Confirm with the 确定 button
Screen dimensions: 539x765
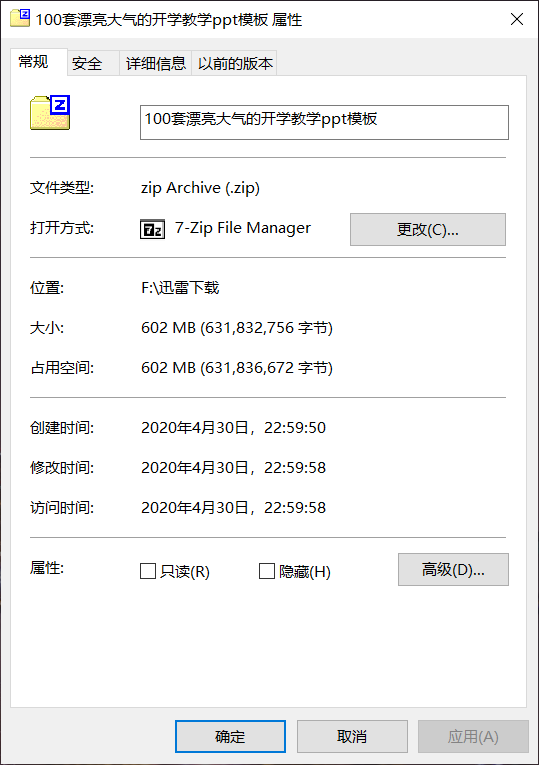coord(230,736)
